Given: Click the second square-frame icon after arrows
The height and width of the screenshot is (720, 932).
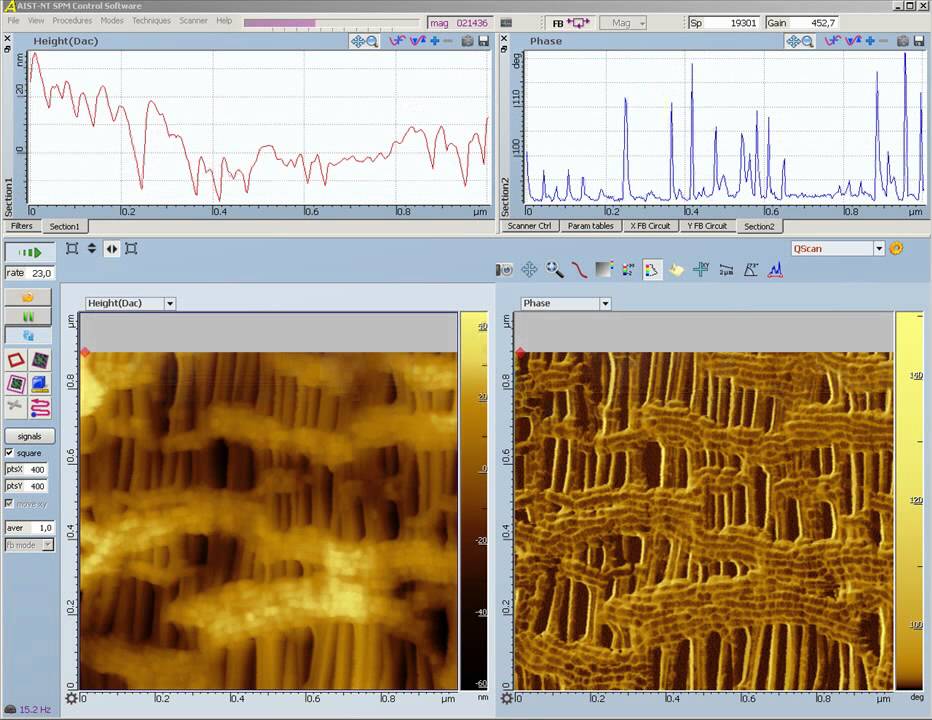Looking at the screenshot, I should 131,249.
